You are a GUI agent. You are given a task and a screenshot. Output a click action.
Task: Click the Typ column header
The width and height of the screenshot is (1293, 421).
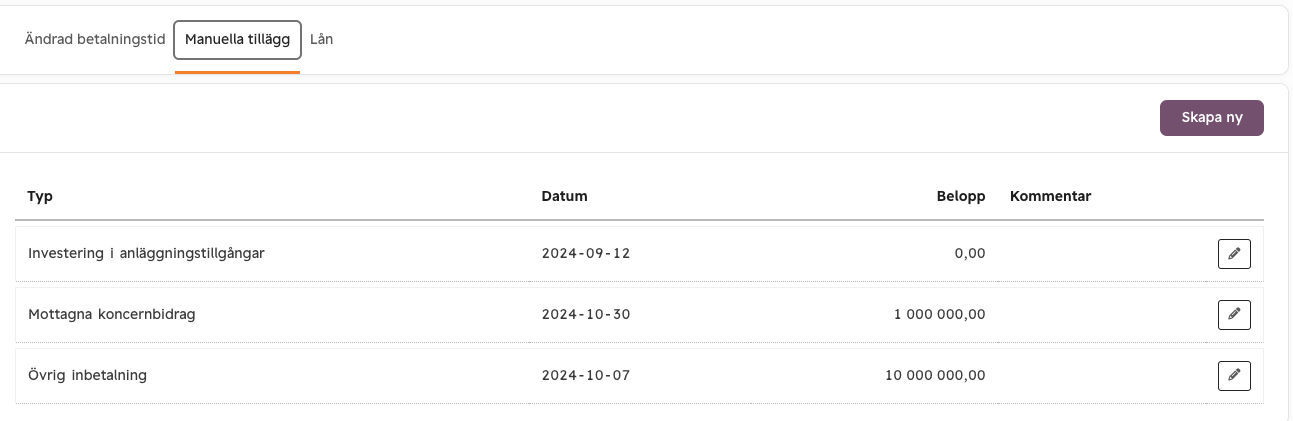click(40, 196)
